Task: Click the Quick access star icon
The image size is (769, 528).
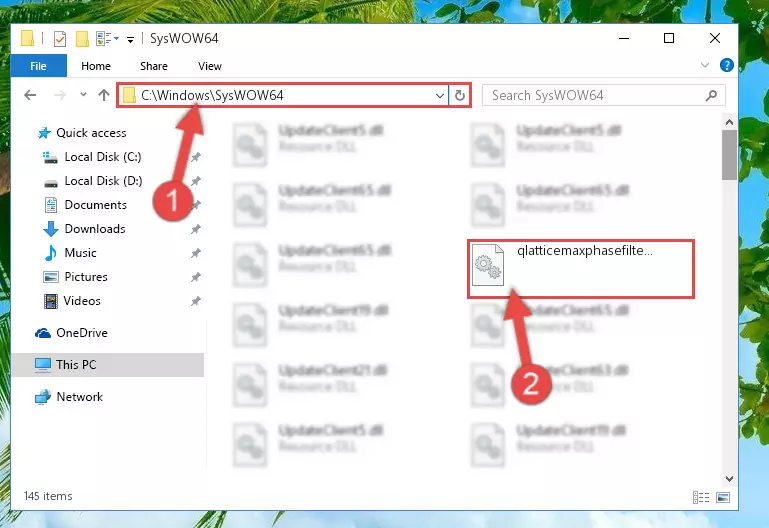Action: [x=44, y=133]
